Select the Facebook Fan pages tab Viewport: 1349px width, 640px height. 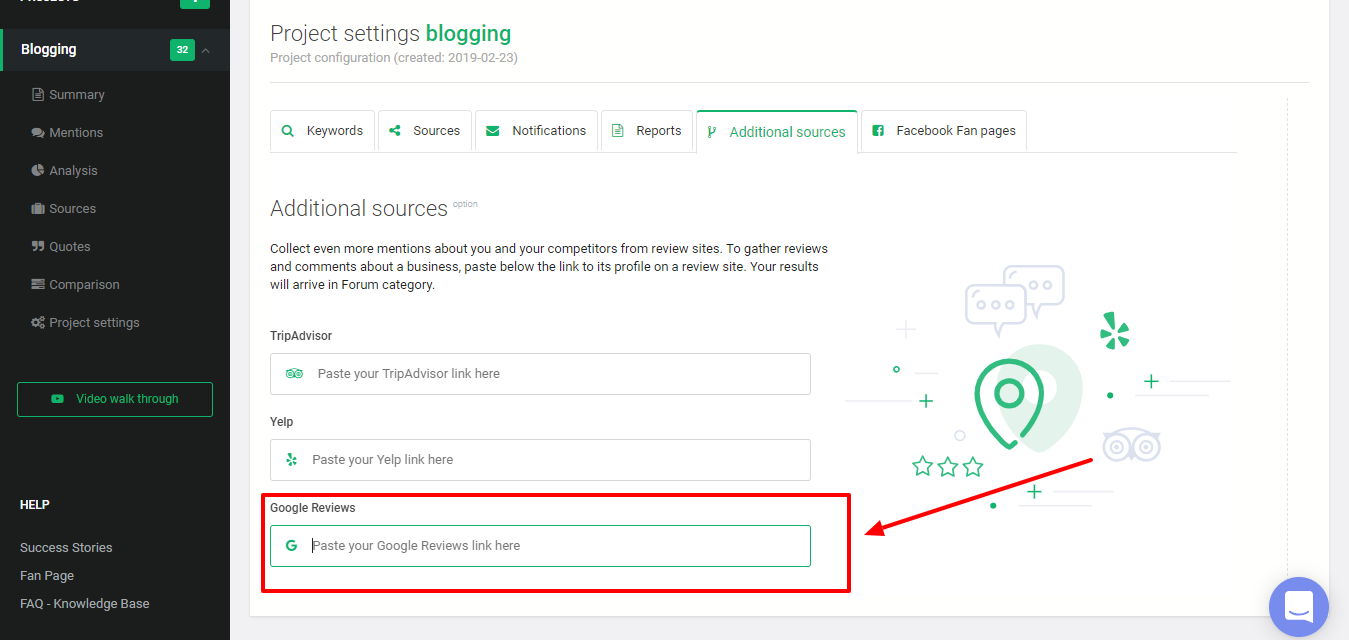pos(943,131)
